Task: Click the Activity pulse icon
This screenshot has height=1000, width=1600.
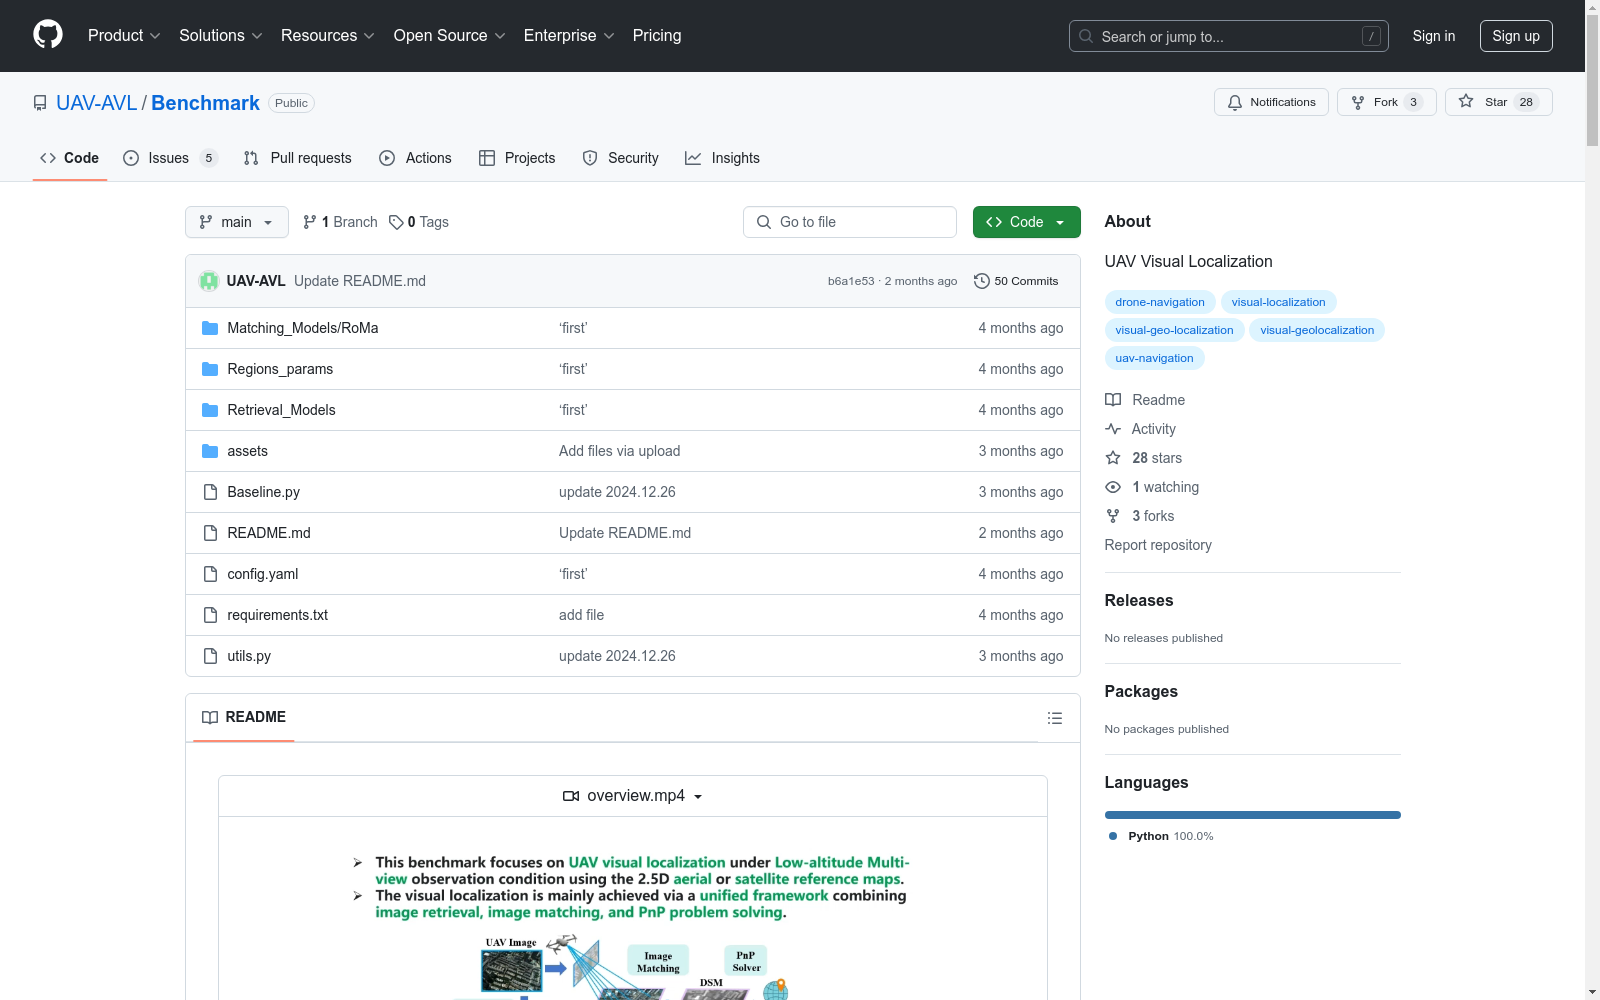Action: tap(1113, 429)
